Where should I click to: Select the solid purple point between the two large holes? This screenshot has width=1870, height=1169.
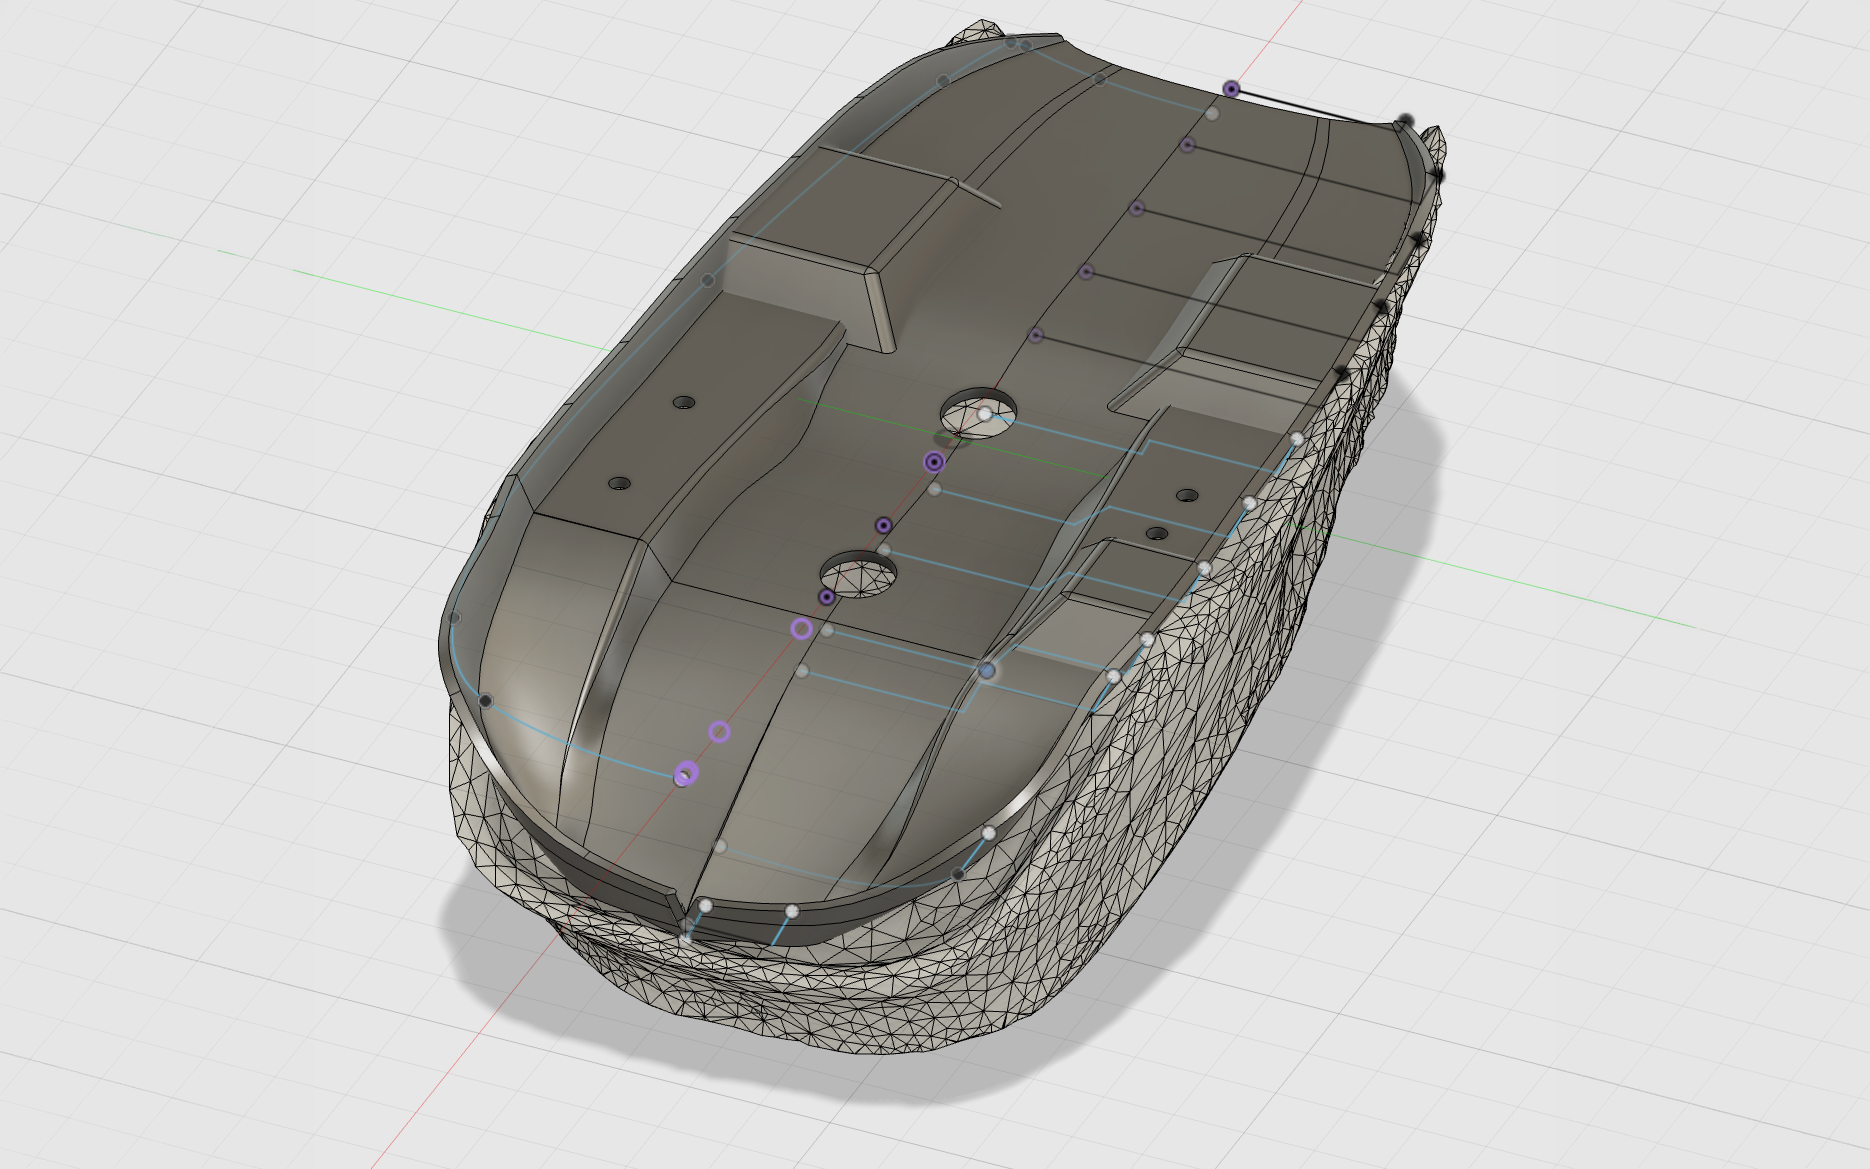[x=883, y=525]
